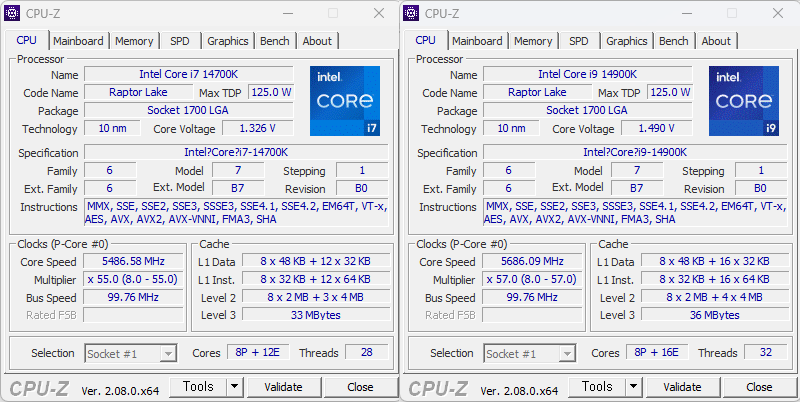Open Tools dropdown arrow in the i7 window
Screen dimensions: 800x402
coord(234,387)
